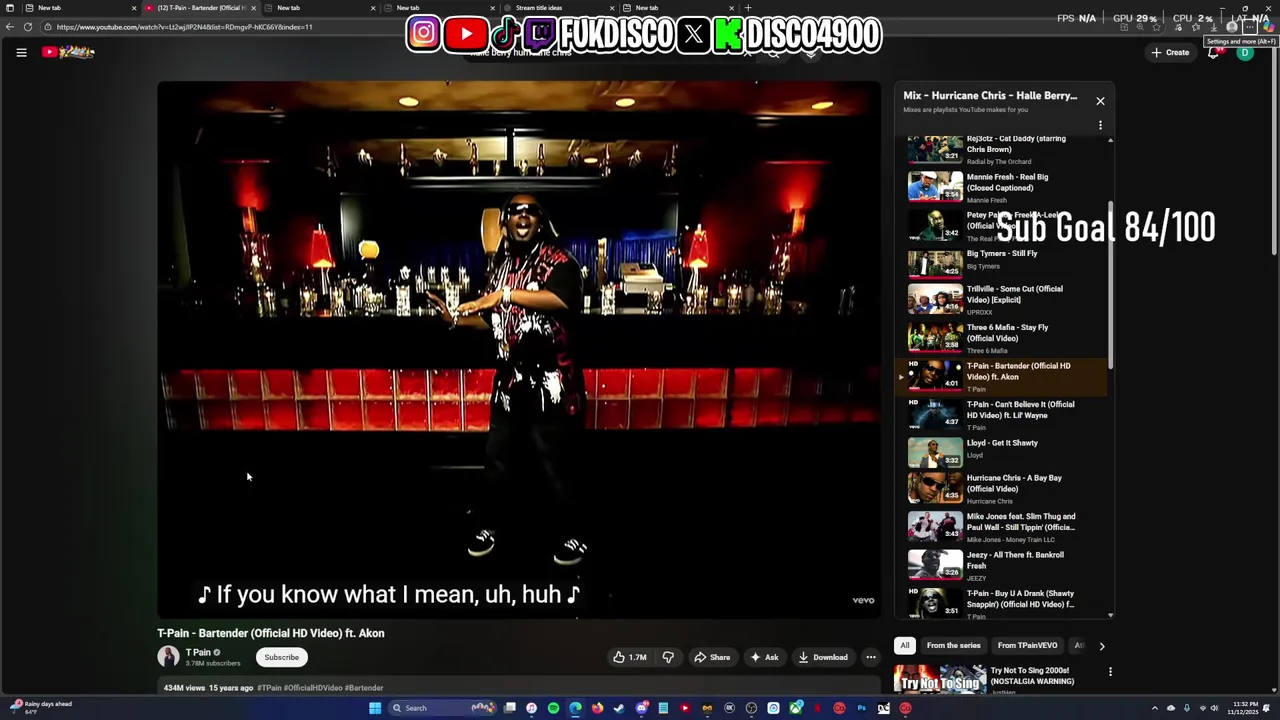Image resolution: width=1280 pixels, height=720 pixels.
Task: Play Mike Jones - Still Tippin'
Action: click(1000, 527)
